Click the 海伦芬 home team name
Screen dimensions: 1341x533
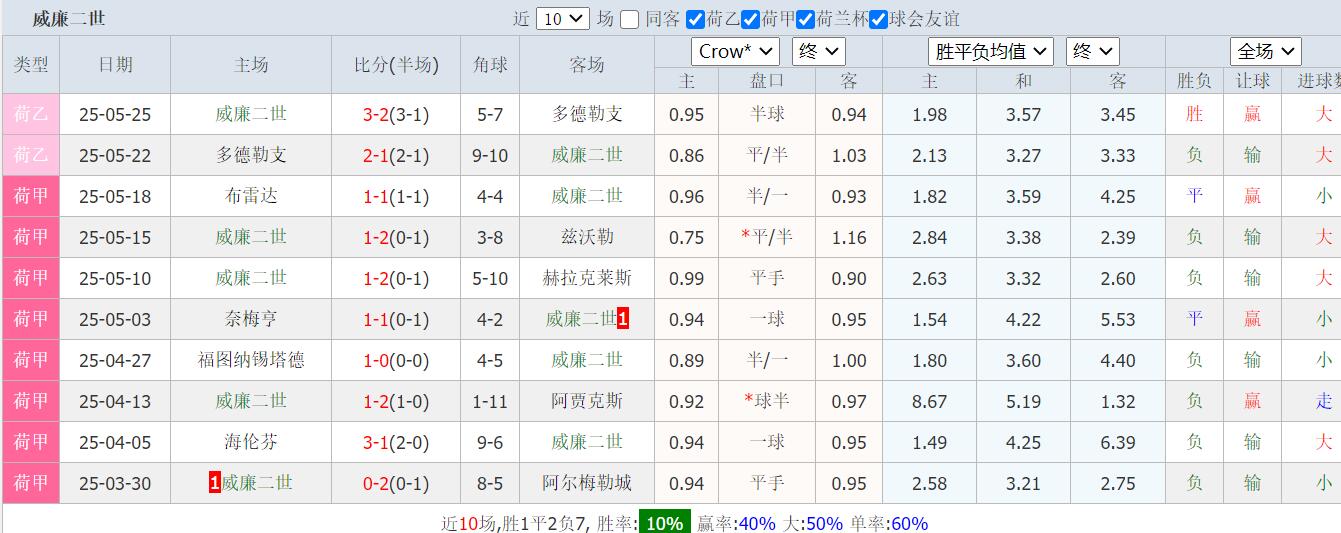[x=251, y=442]
